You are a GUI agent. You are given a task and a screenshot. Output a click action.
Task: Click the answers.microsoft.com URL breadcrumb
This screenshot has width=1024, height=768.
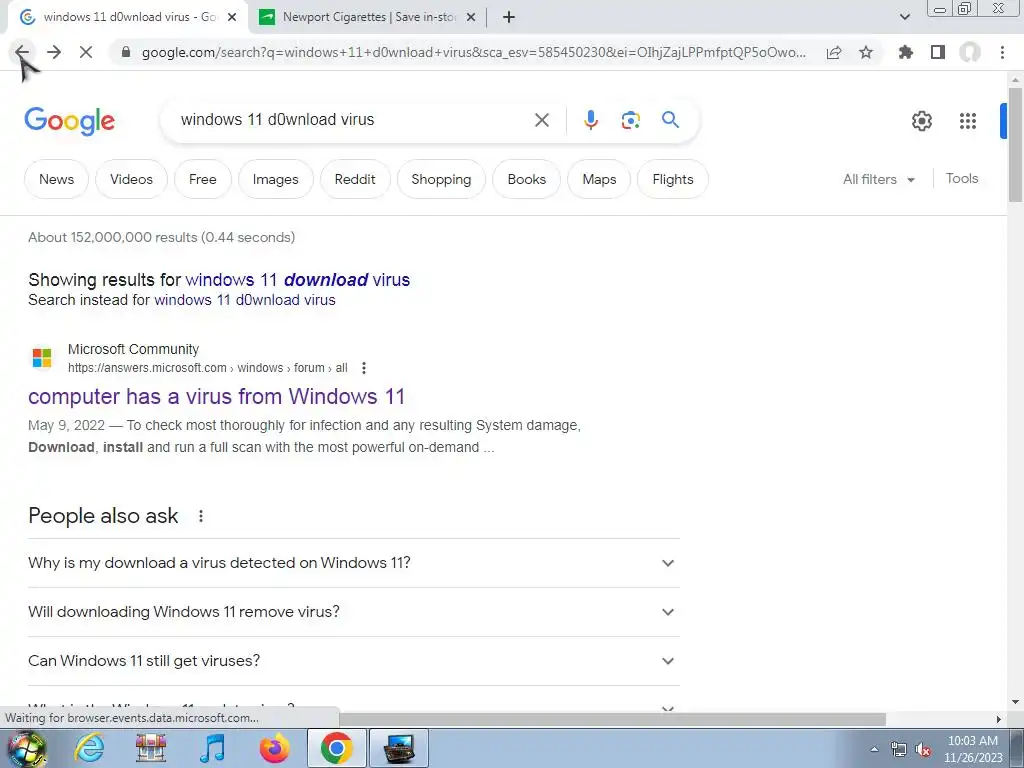coord(208,368)
